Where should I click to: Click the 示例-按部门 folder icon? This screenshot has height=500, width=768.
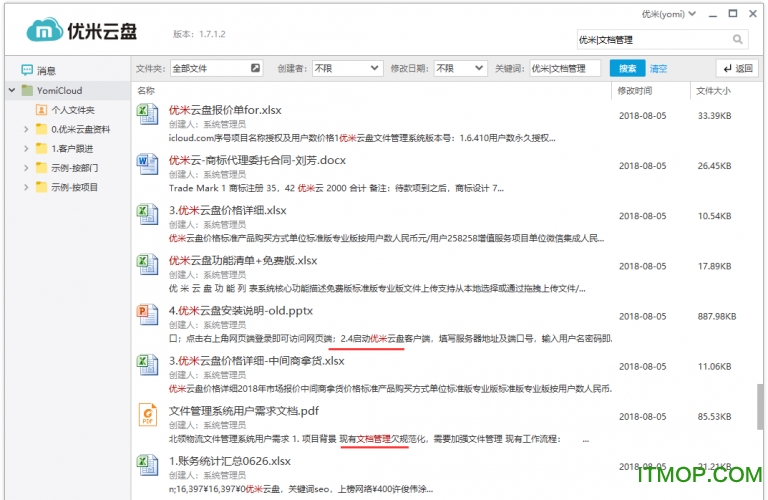[x=42, y=168]
